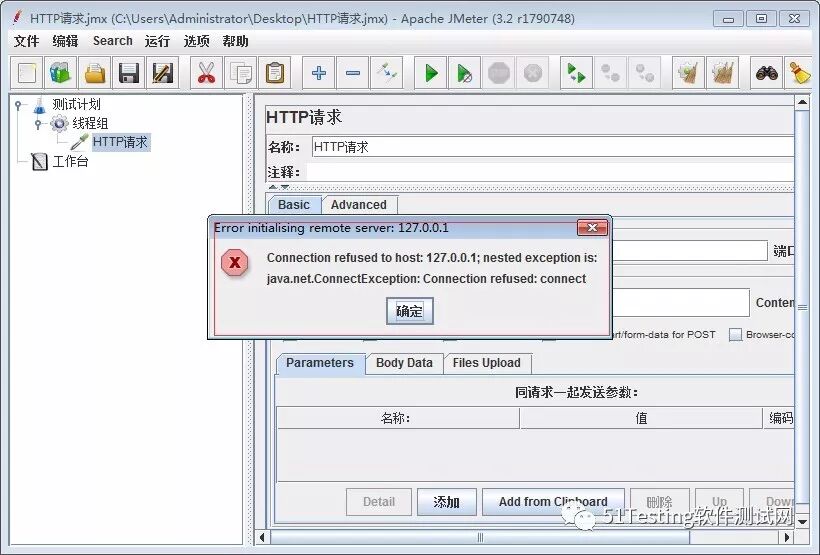Click Remote Stop All icon
Screen dimensions: 820x555
tap(610, 73)
